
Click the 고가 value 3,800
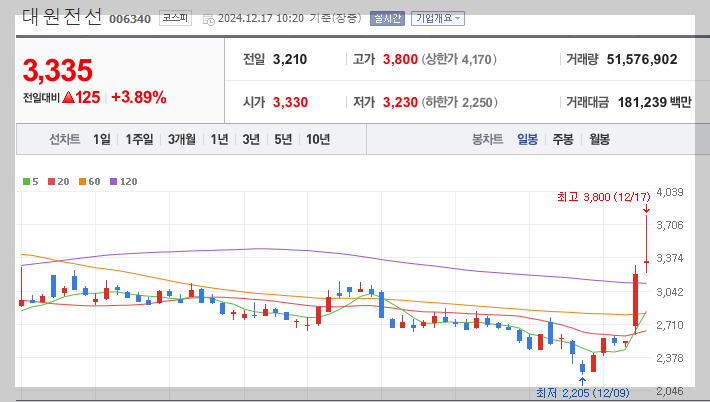(400, 59)
